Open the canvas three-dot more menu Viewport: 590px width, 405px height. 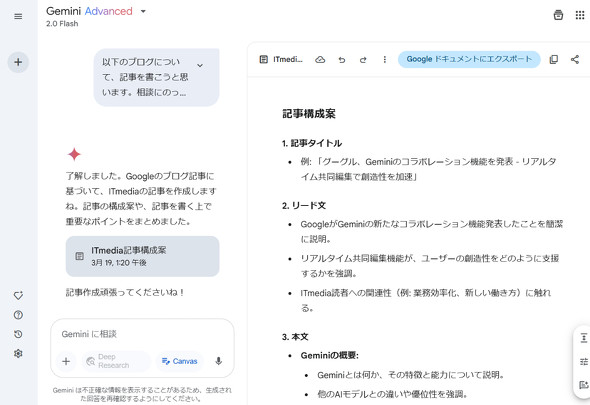pyautogui.click(x=385, y=59)
